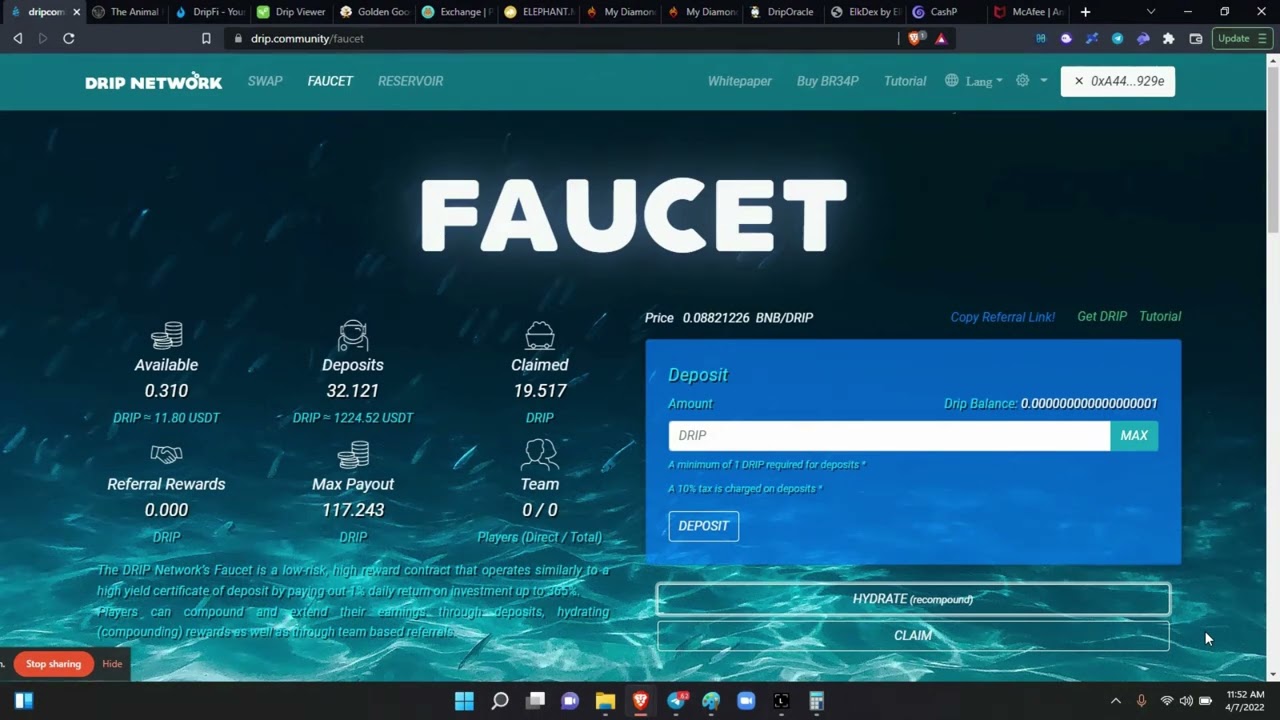Switch to the ELEPHANT browser tab

538,12
